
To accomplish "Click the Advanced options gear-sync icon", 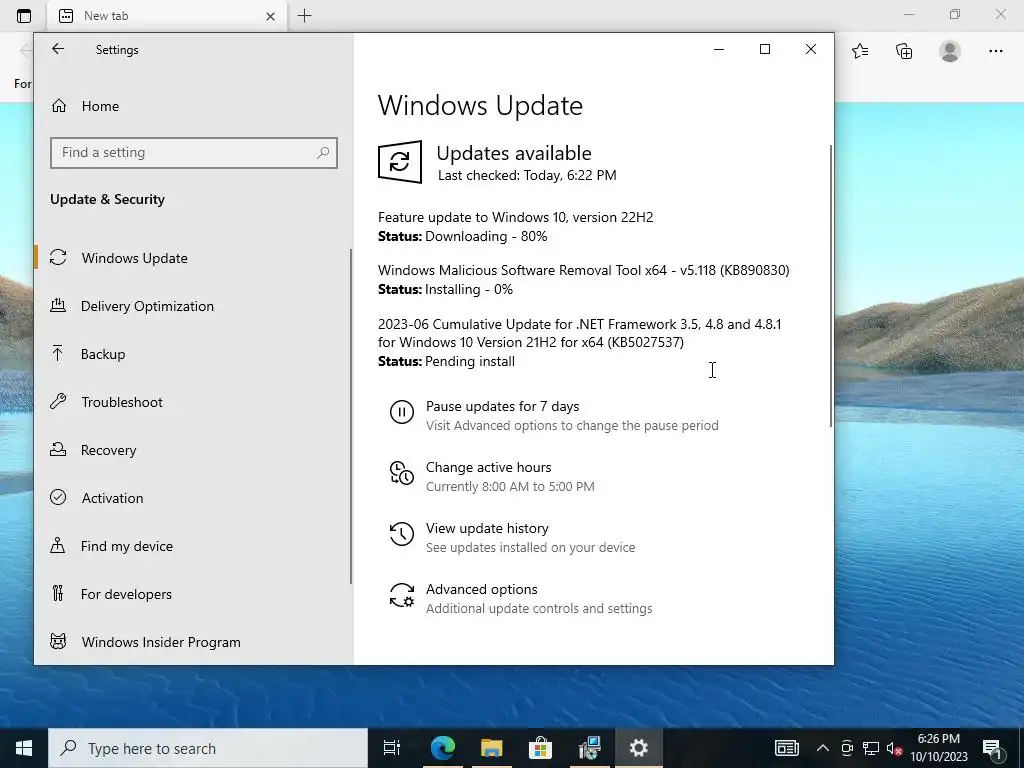I will tap(402, 596).
